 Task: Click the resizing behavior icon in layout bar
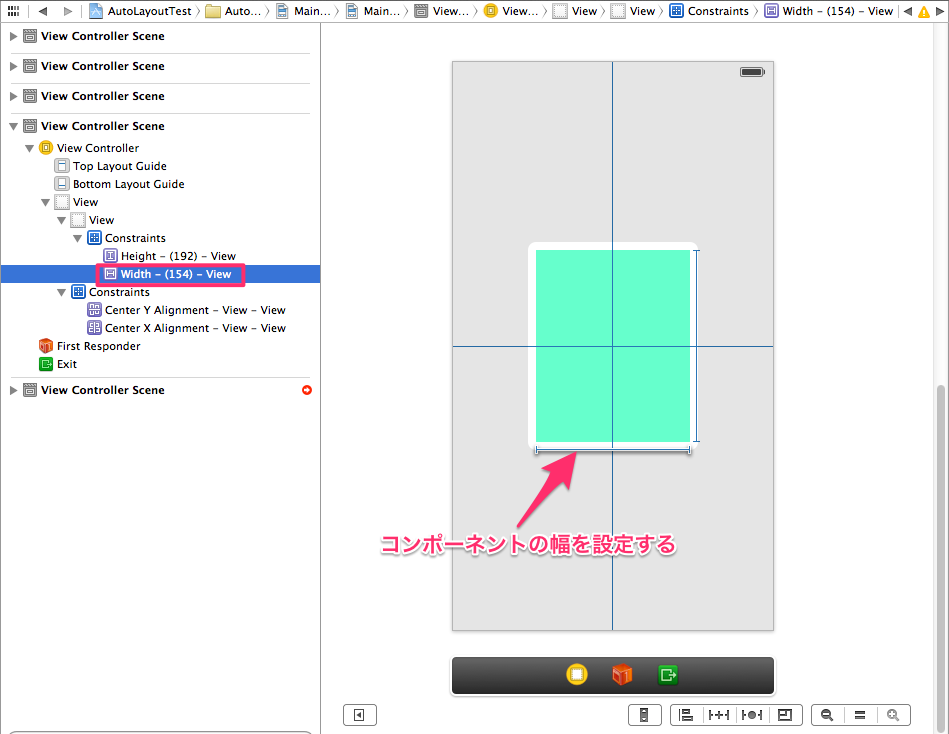click(785, 714)
